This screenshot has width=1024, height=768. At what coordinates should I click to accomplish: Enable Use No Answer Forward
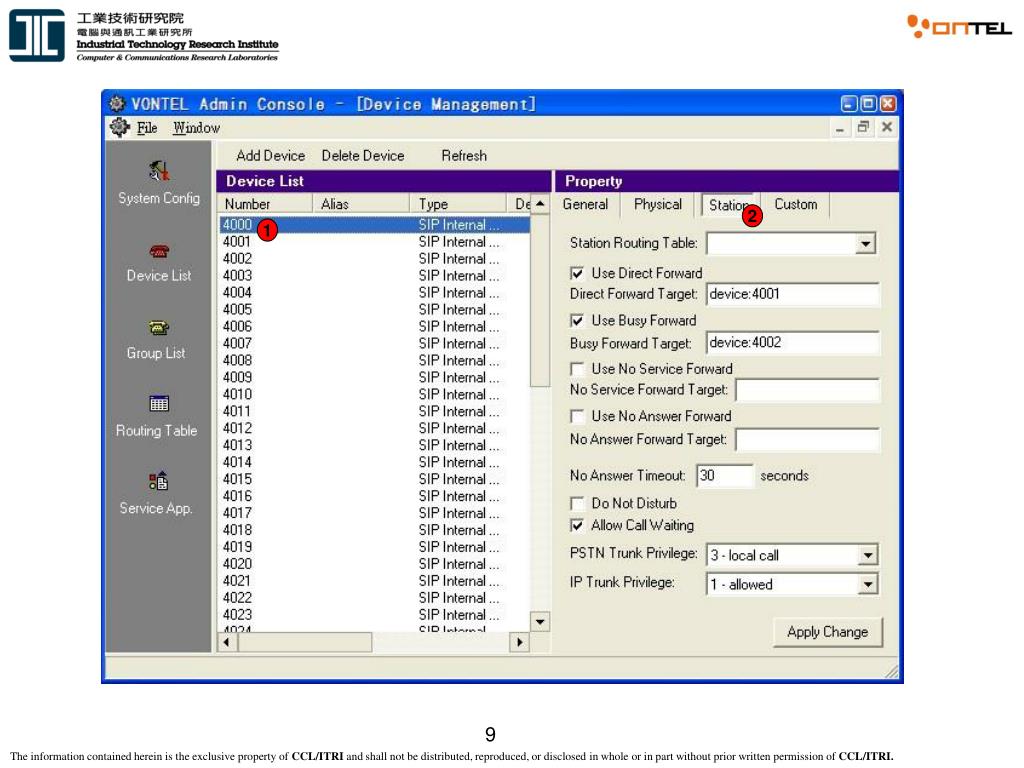577,416
